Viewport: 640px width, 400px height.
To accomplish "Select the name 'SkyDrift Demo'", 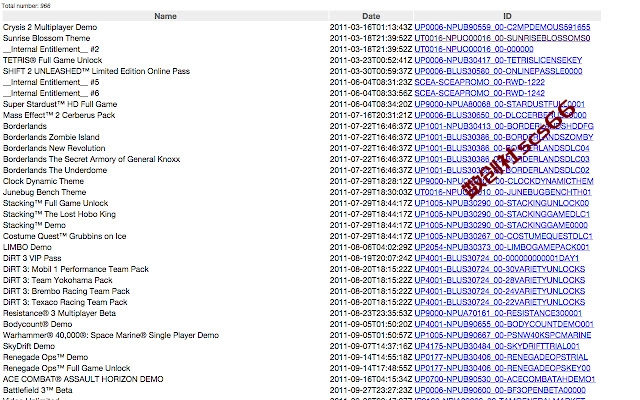I will click(29, 347).
